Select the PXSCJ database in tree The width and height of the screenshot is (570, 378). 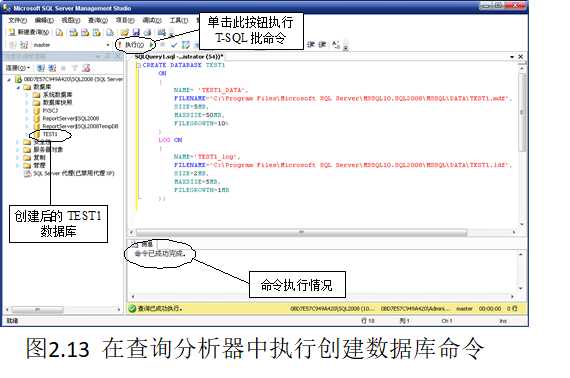[x=50, y=110]
